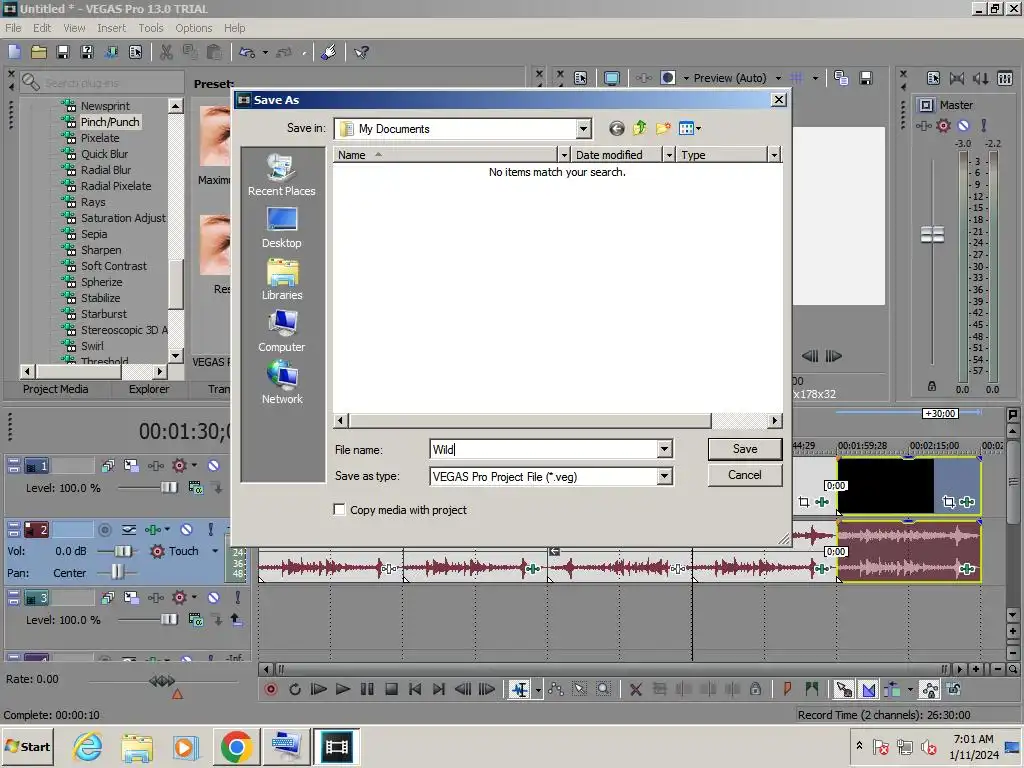
Task: Select Sepia in the plug-in list
Action: pyautogui.click(x=94, y=234)
